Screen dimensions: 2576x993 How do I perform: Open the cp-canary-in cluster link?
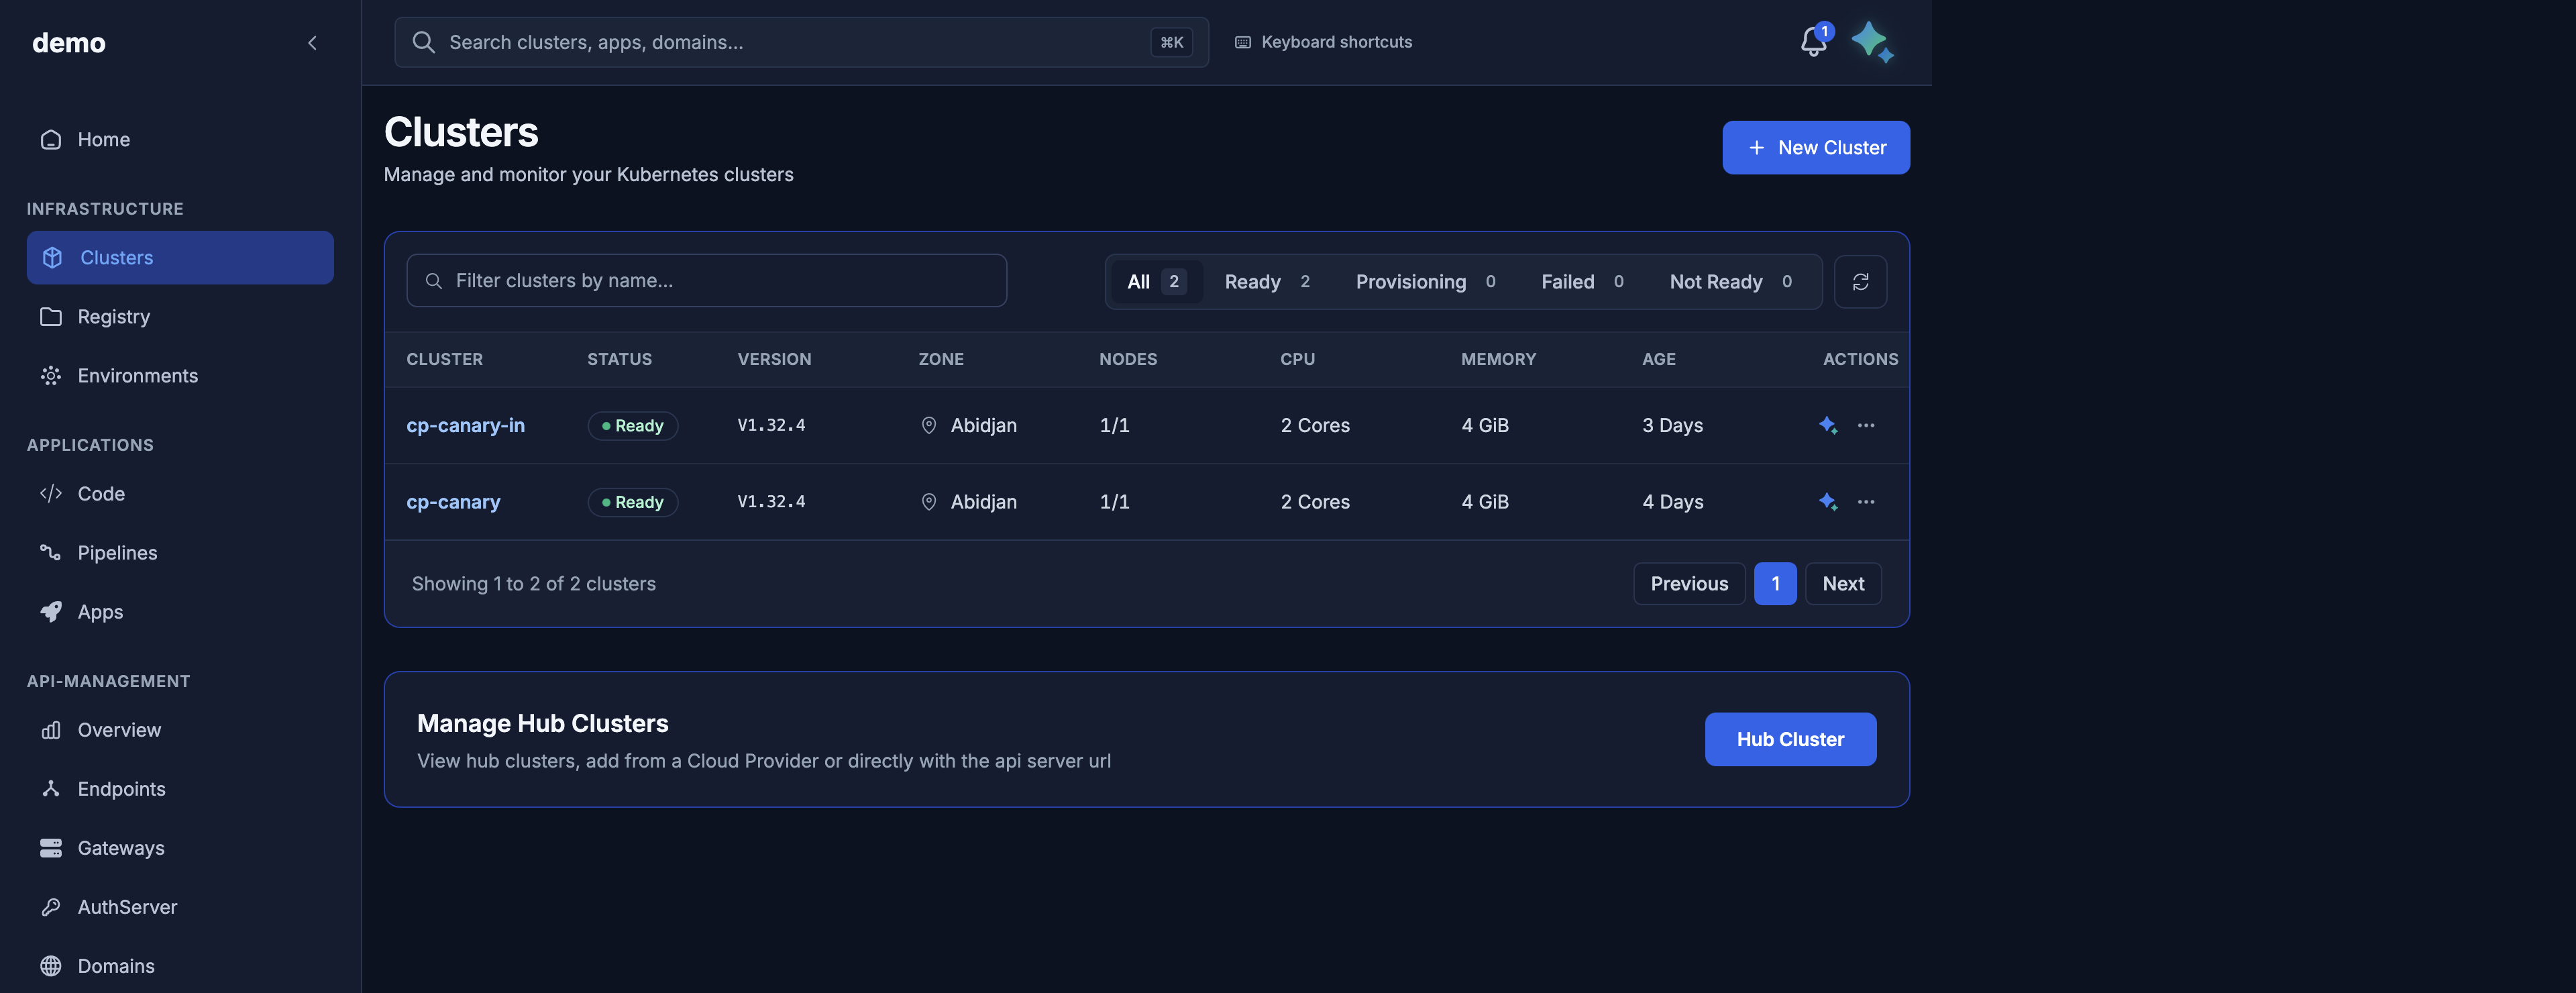click(465, 425)
